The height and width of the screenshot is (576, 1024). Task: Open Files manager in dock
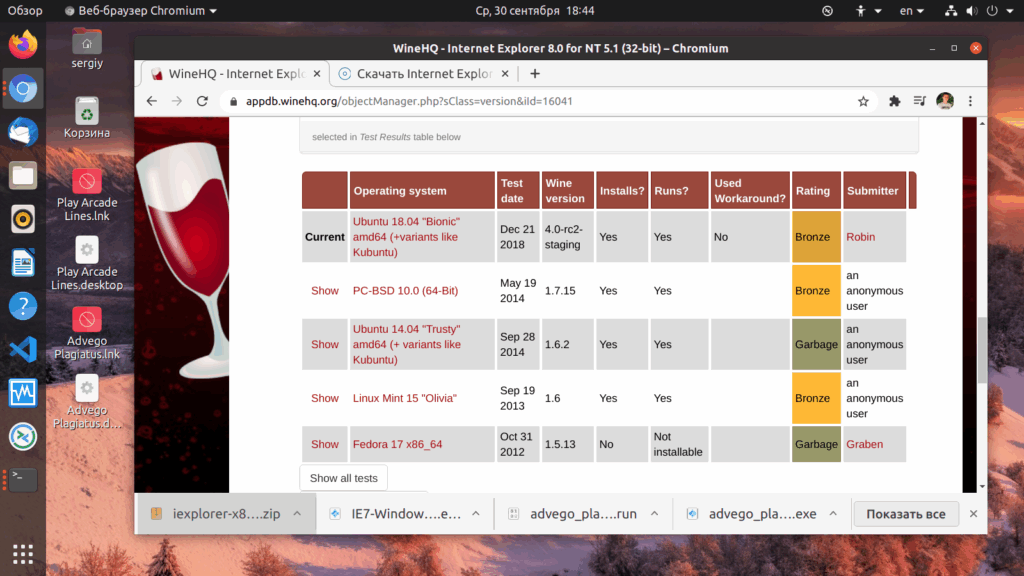23,176
